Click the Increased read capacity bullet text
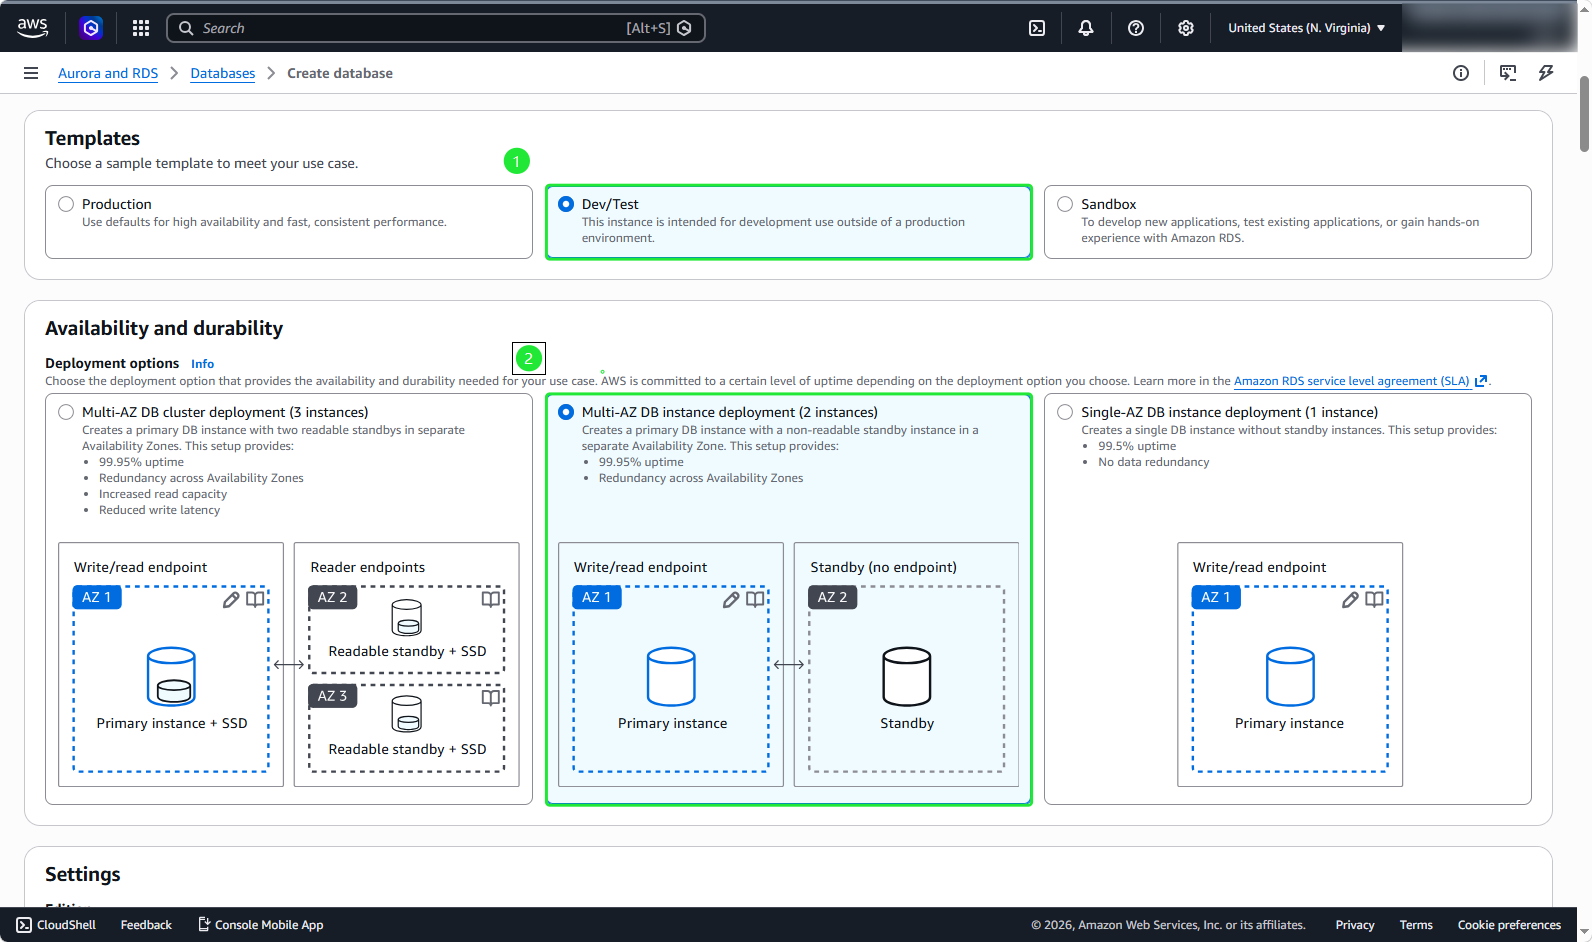 tap(163, 494)
